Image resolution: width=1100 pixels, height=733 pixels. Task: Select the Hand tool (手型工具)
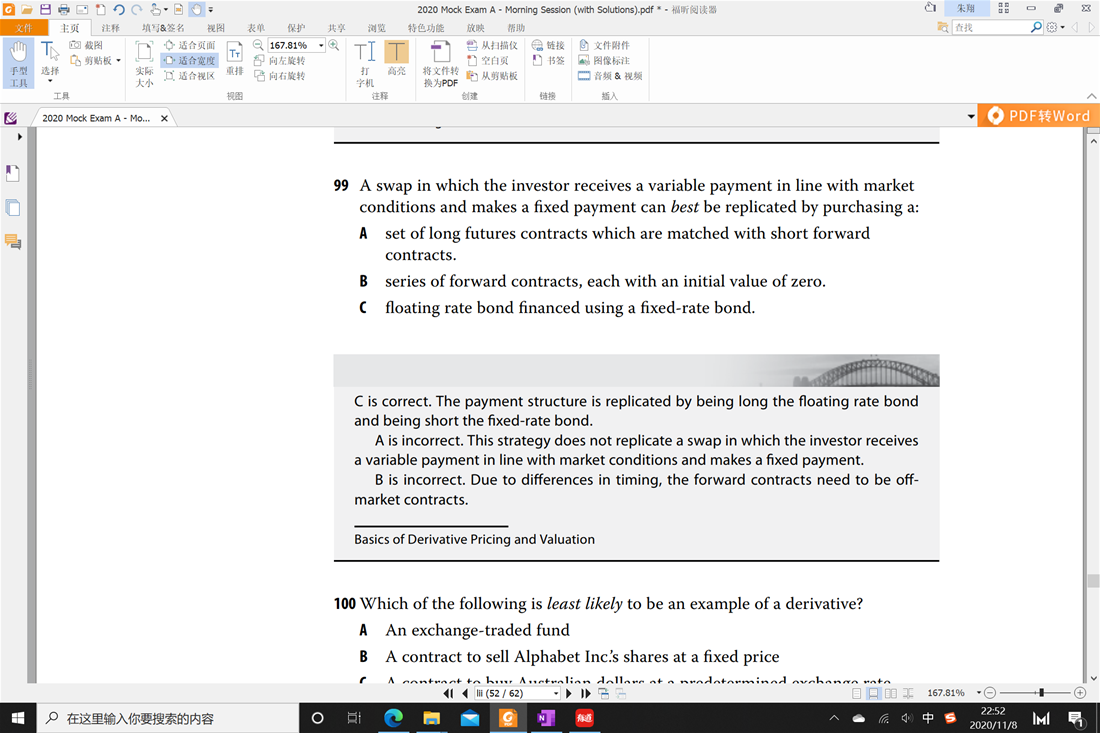pos(18,64)
